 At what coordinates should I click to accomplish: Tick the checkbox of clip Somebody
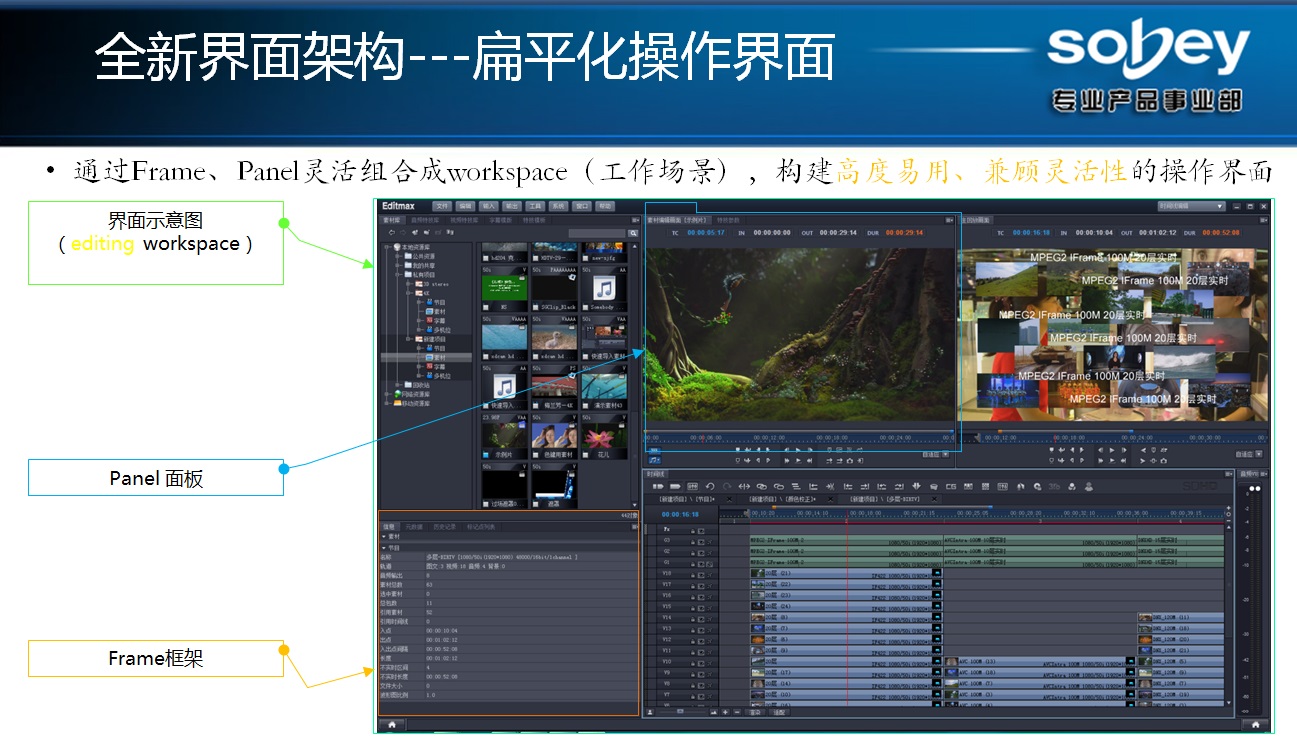[586, 307]
